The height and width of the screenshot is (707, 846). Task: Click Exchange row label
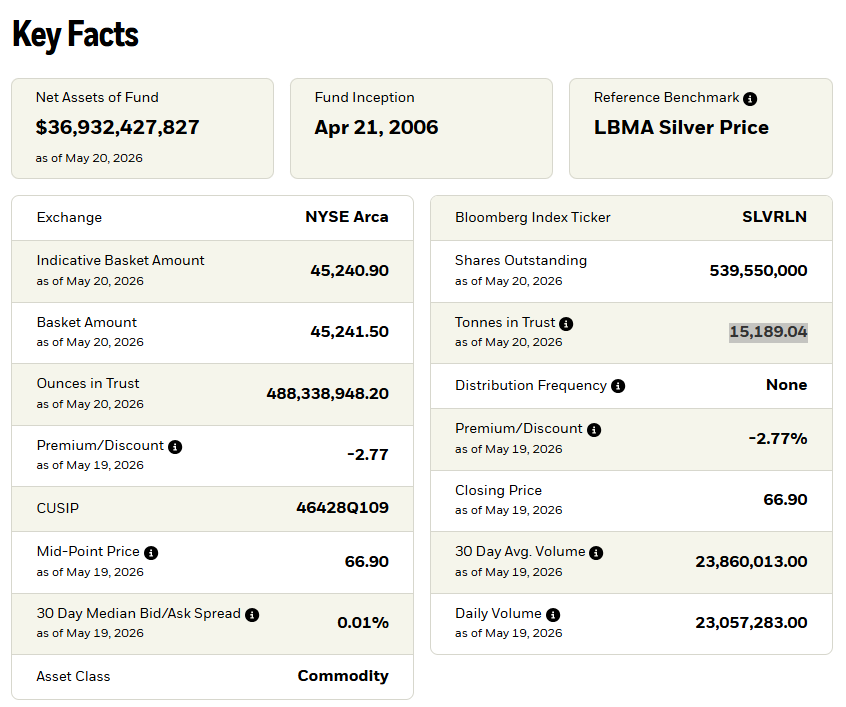[69, 217]
